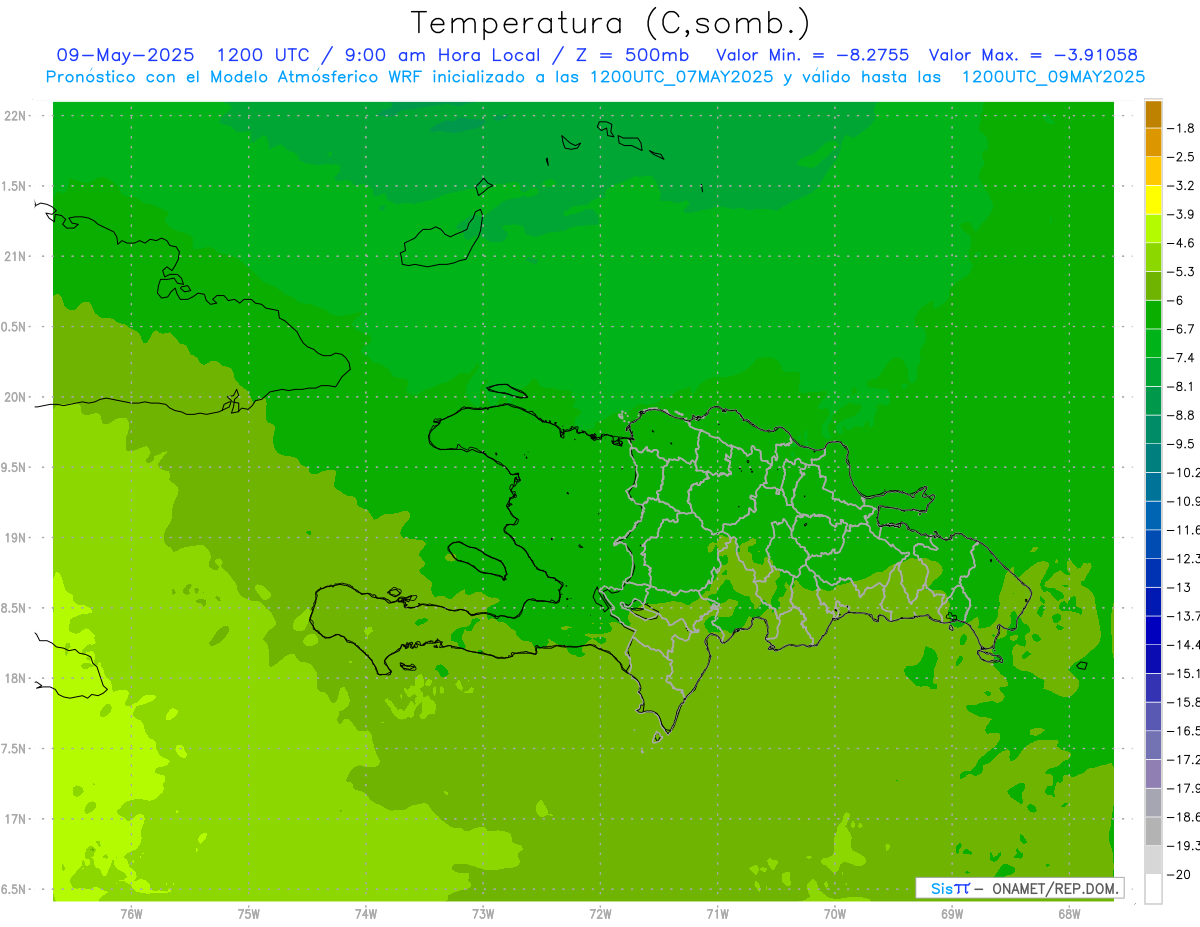This screenshot has height=927, width=1200.
Task: Click the '0.5N' latitude label
Action: pos(14,327)
